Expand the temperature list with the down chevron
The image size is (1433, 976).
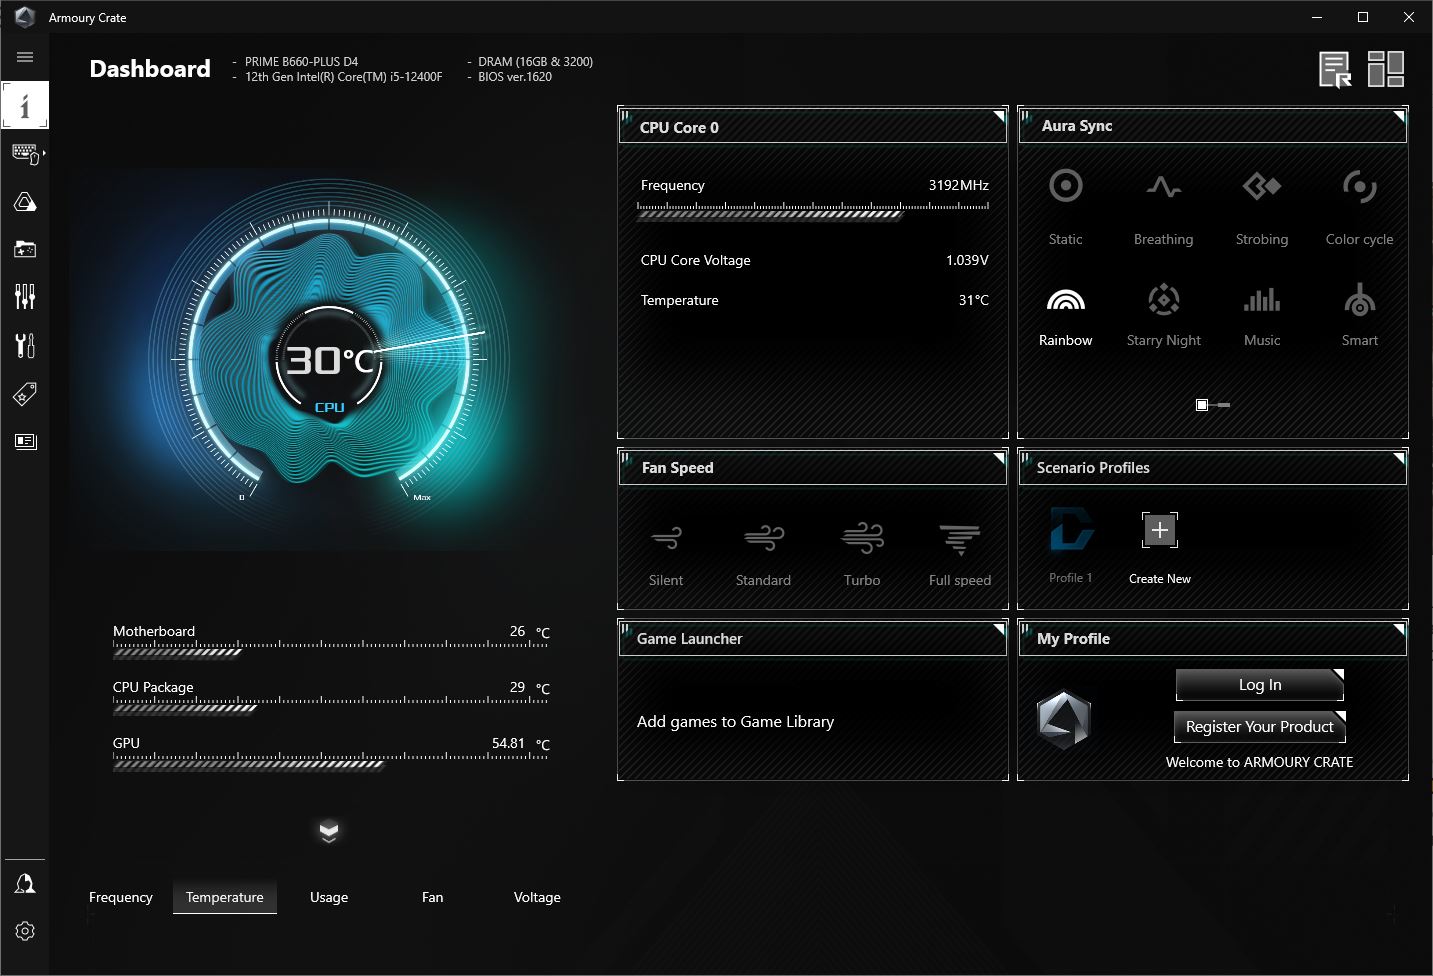pos(329,831)
